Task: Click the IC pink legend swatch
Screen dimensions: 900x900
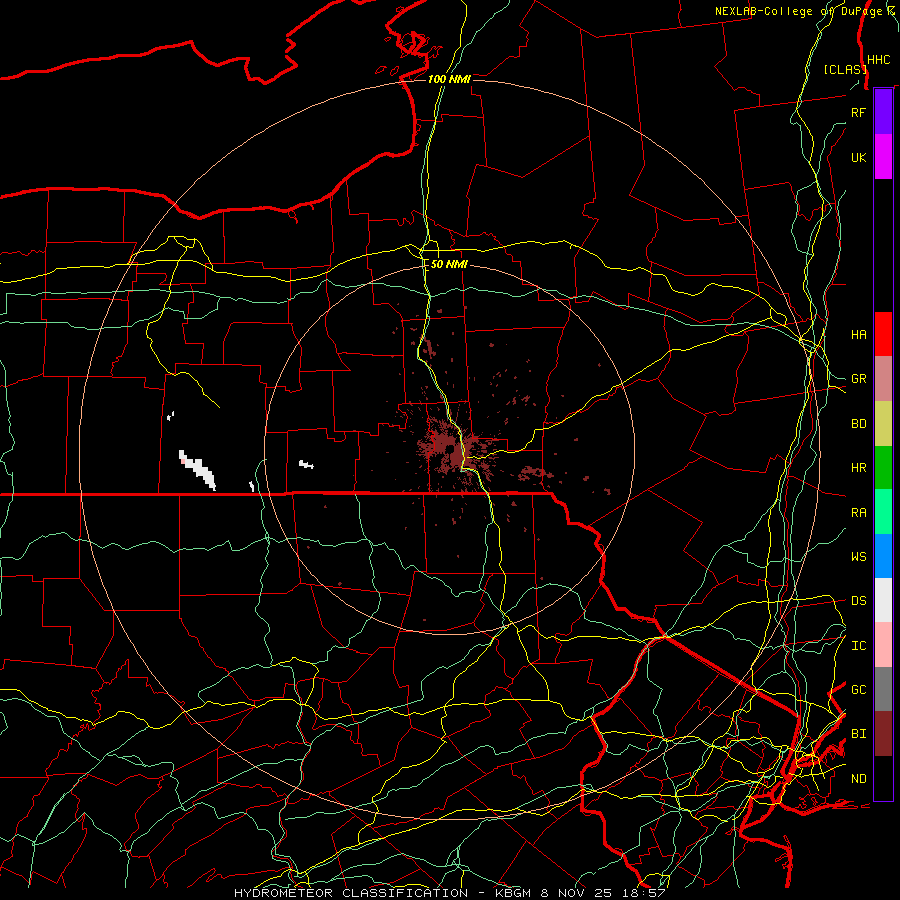Action: point(883,645)
